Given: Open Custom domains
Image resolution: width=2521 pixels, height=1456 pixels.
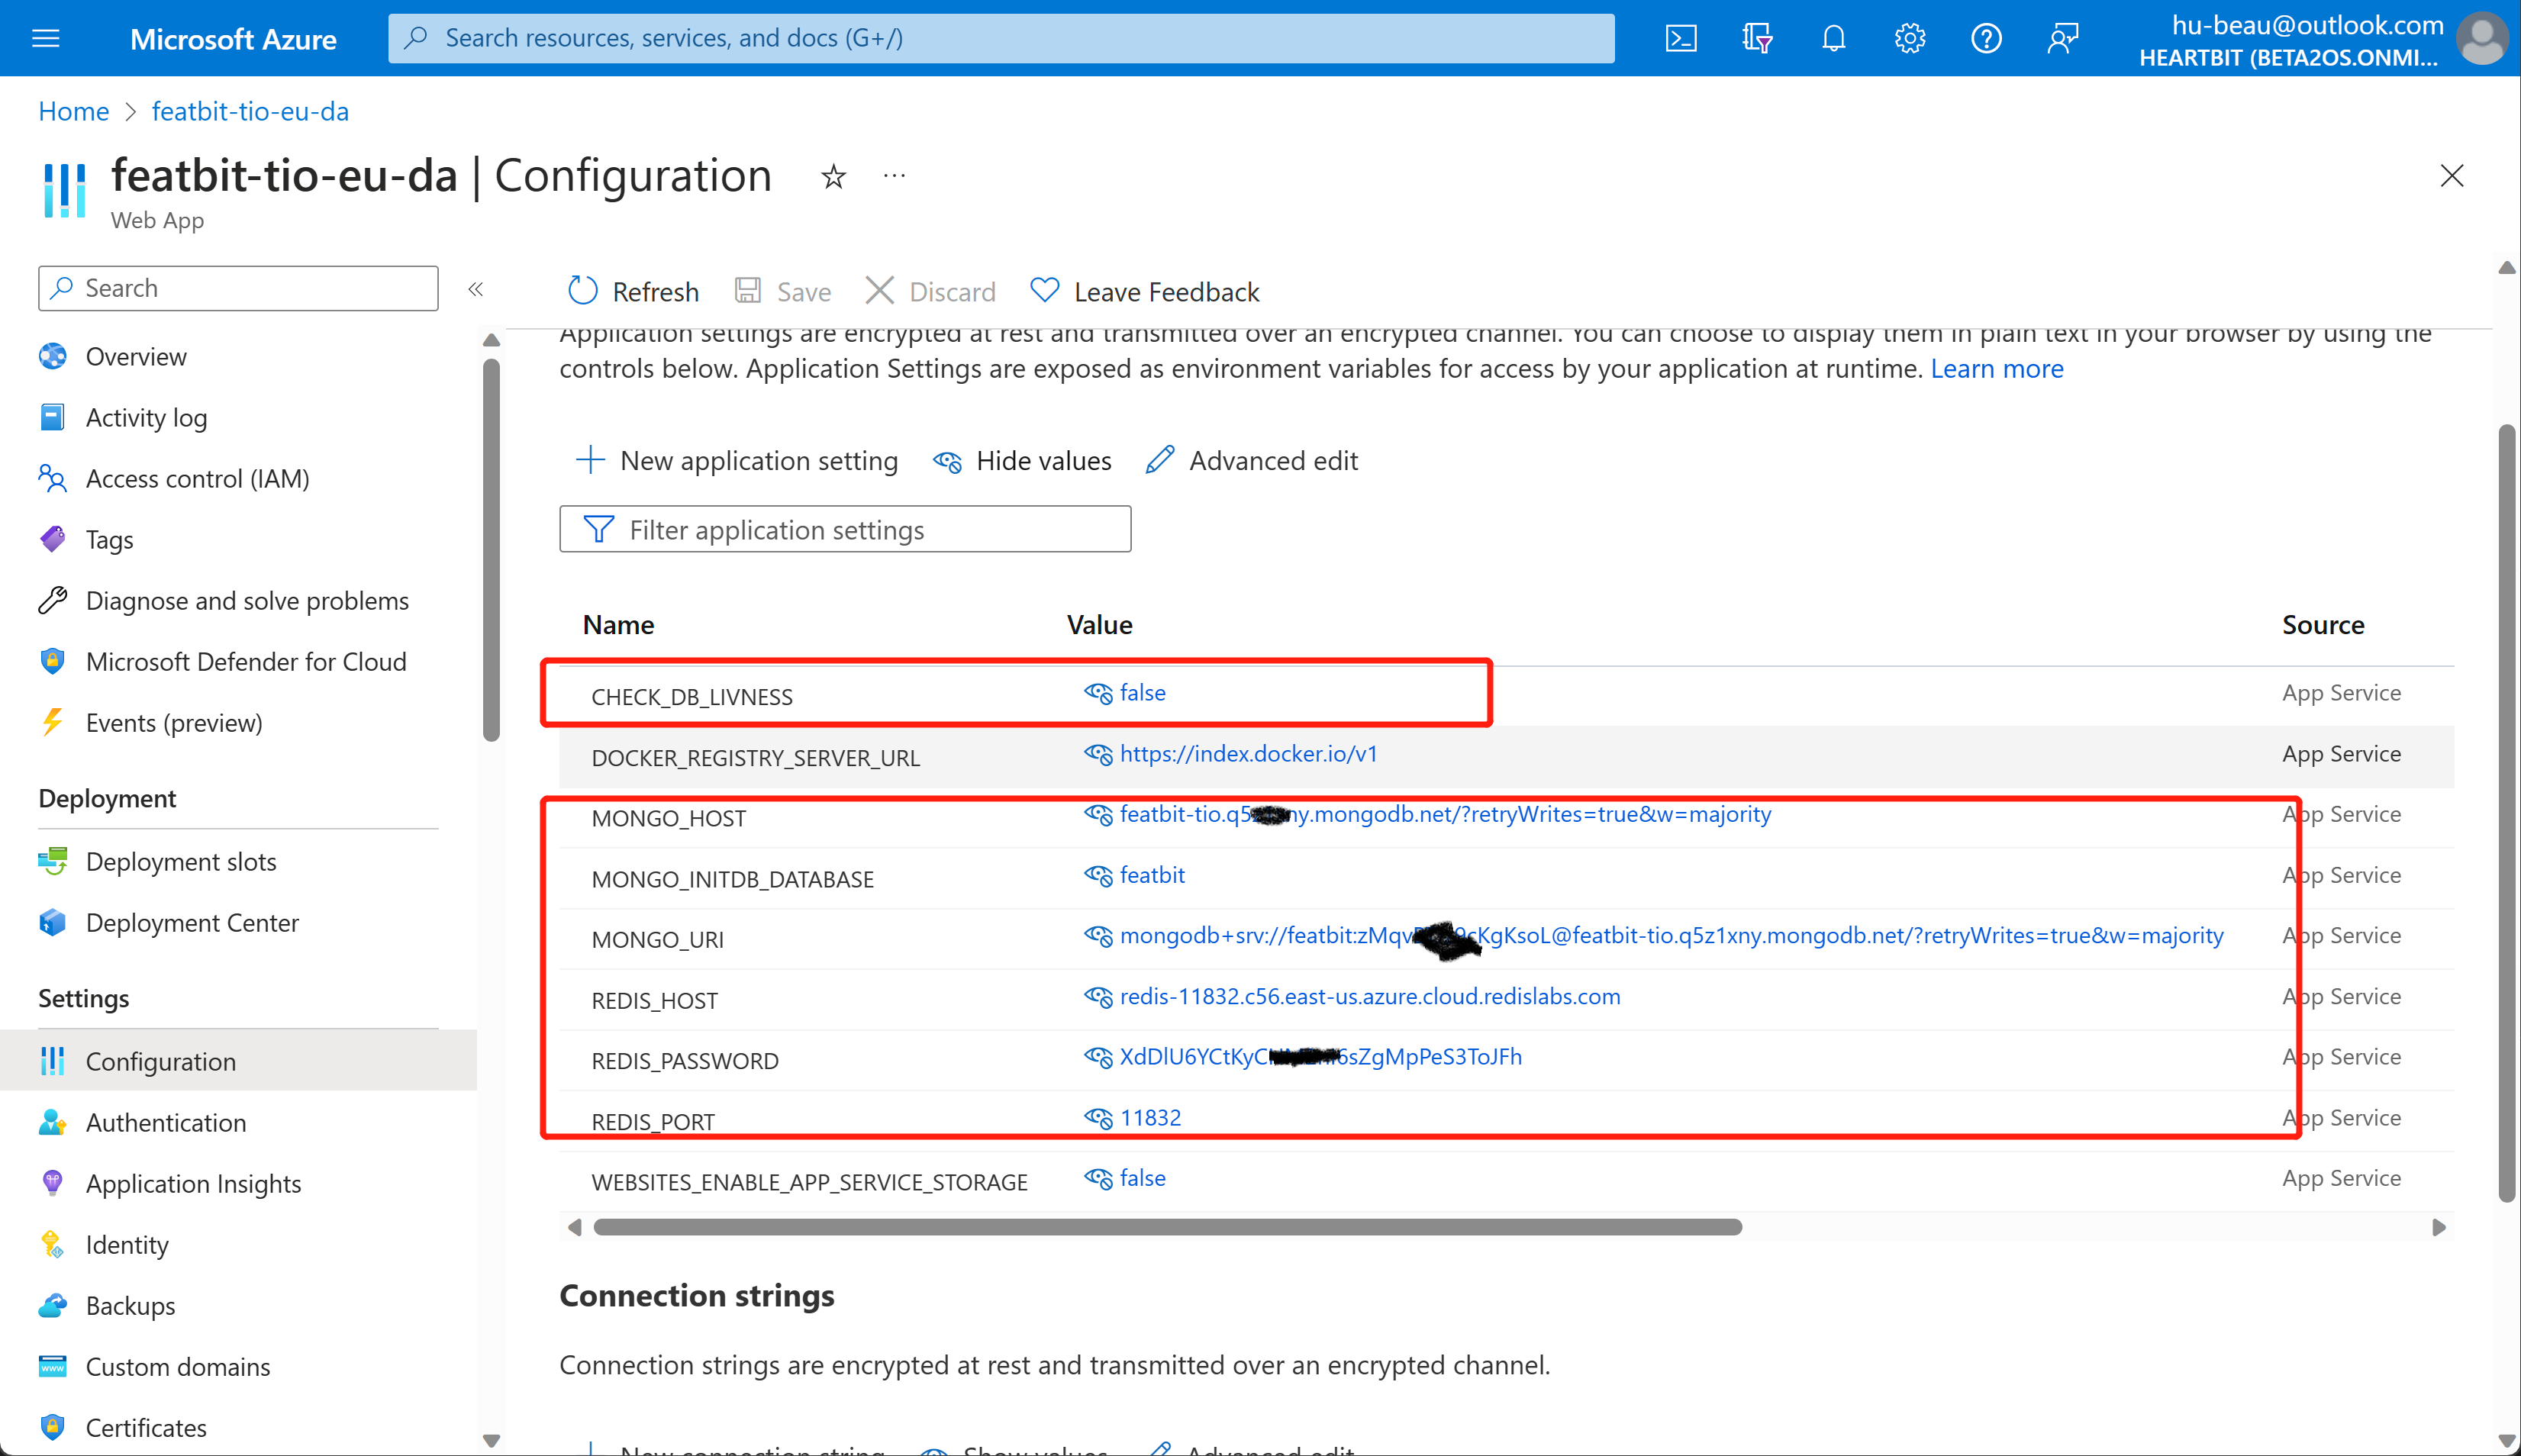Looking at the screenshot, I should 178,1367.
